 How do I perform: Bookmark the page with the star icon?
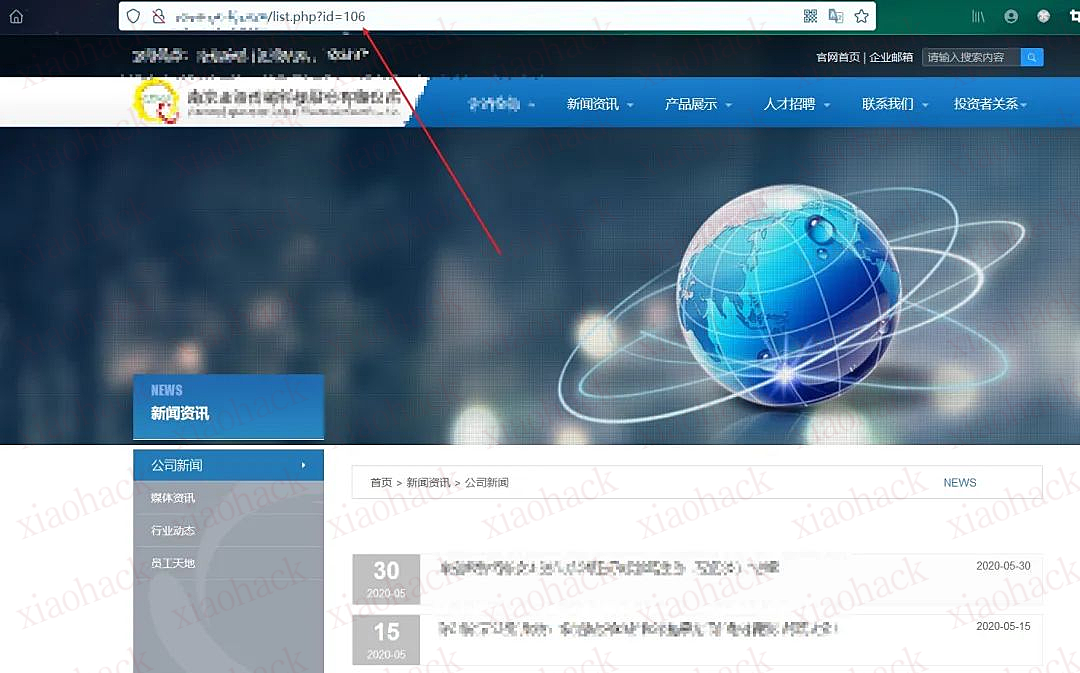click(x=862, y=16)
